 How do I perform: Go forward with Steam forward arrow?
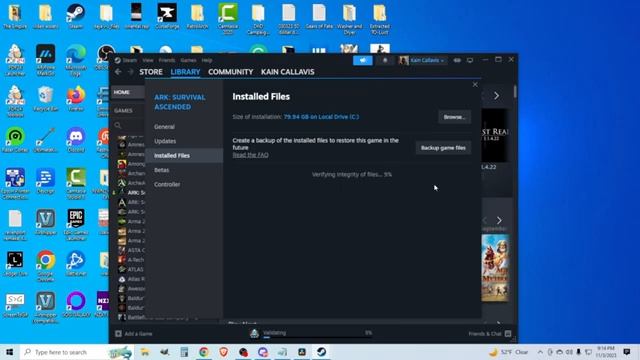click(131, 72)
